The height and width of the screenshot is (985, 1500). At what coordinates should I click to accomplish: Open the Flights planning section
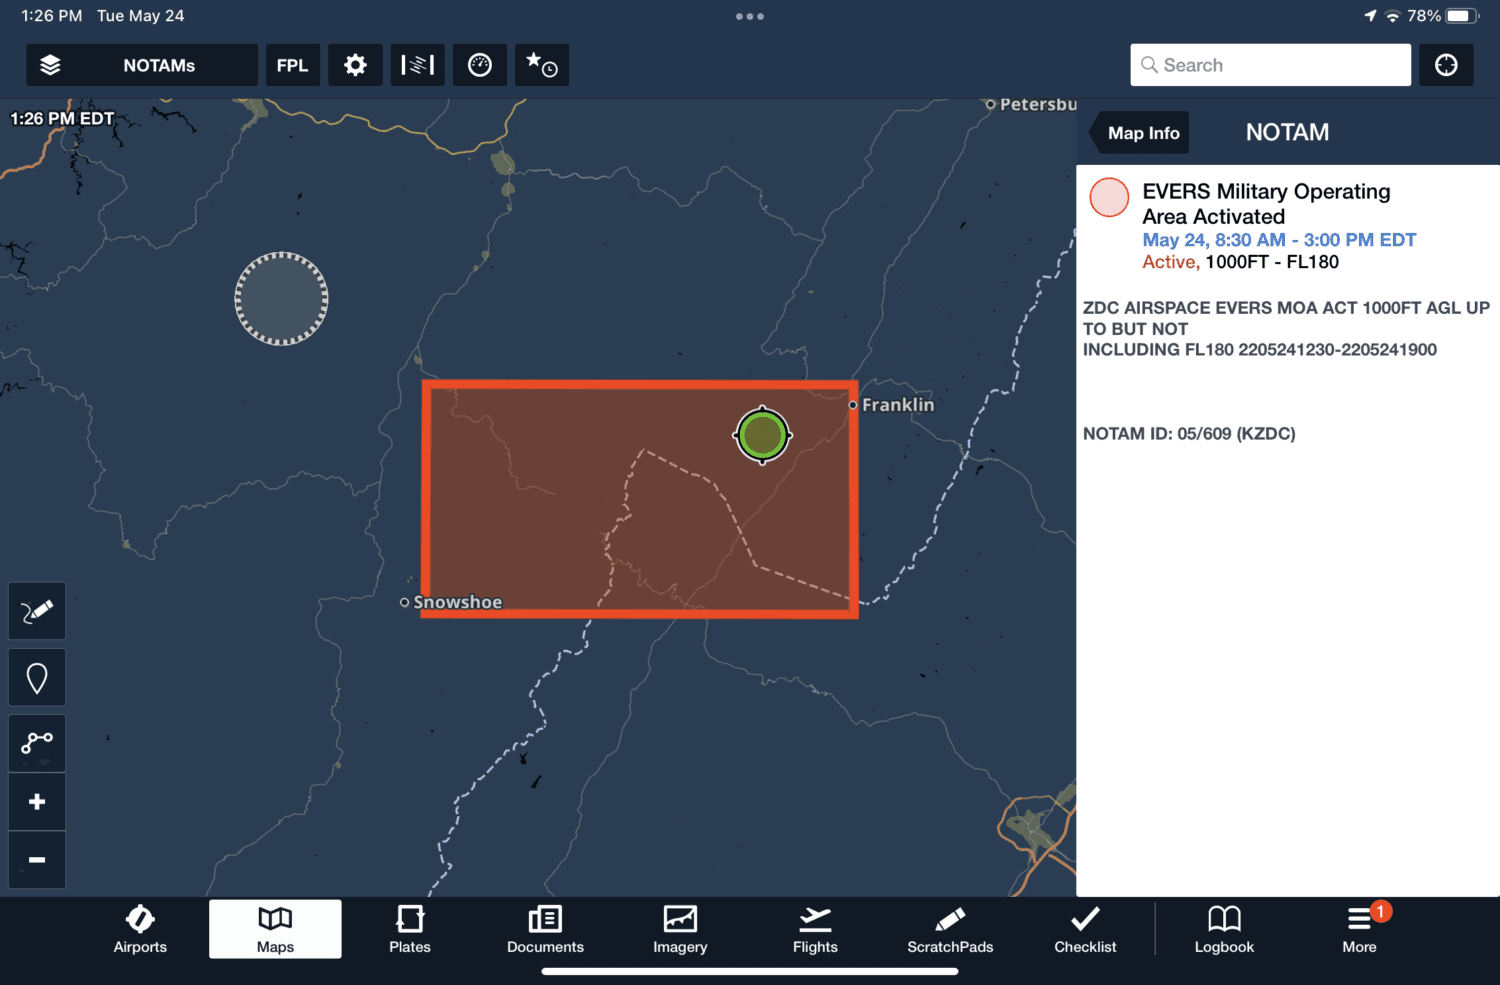tap(815, 929)
